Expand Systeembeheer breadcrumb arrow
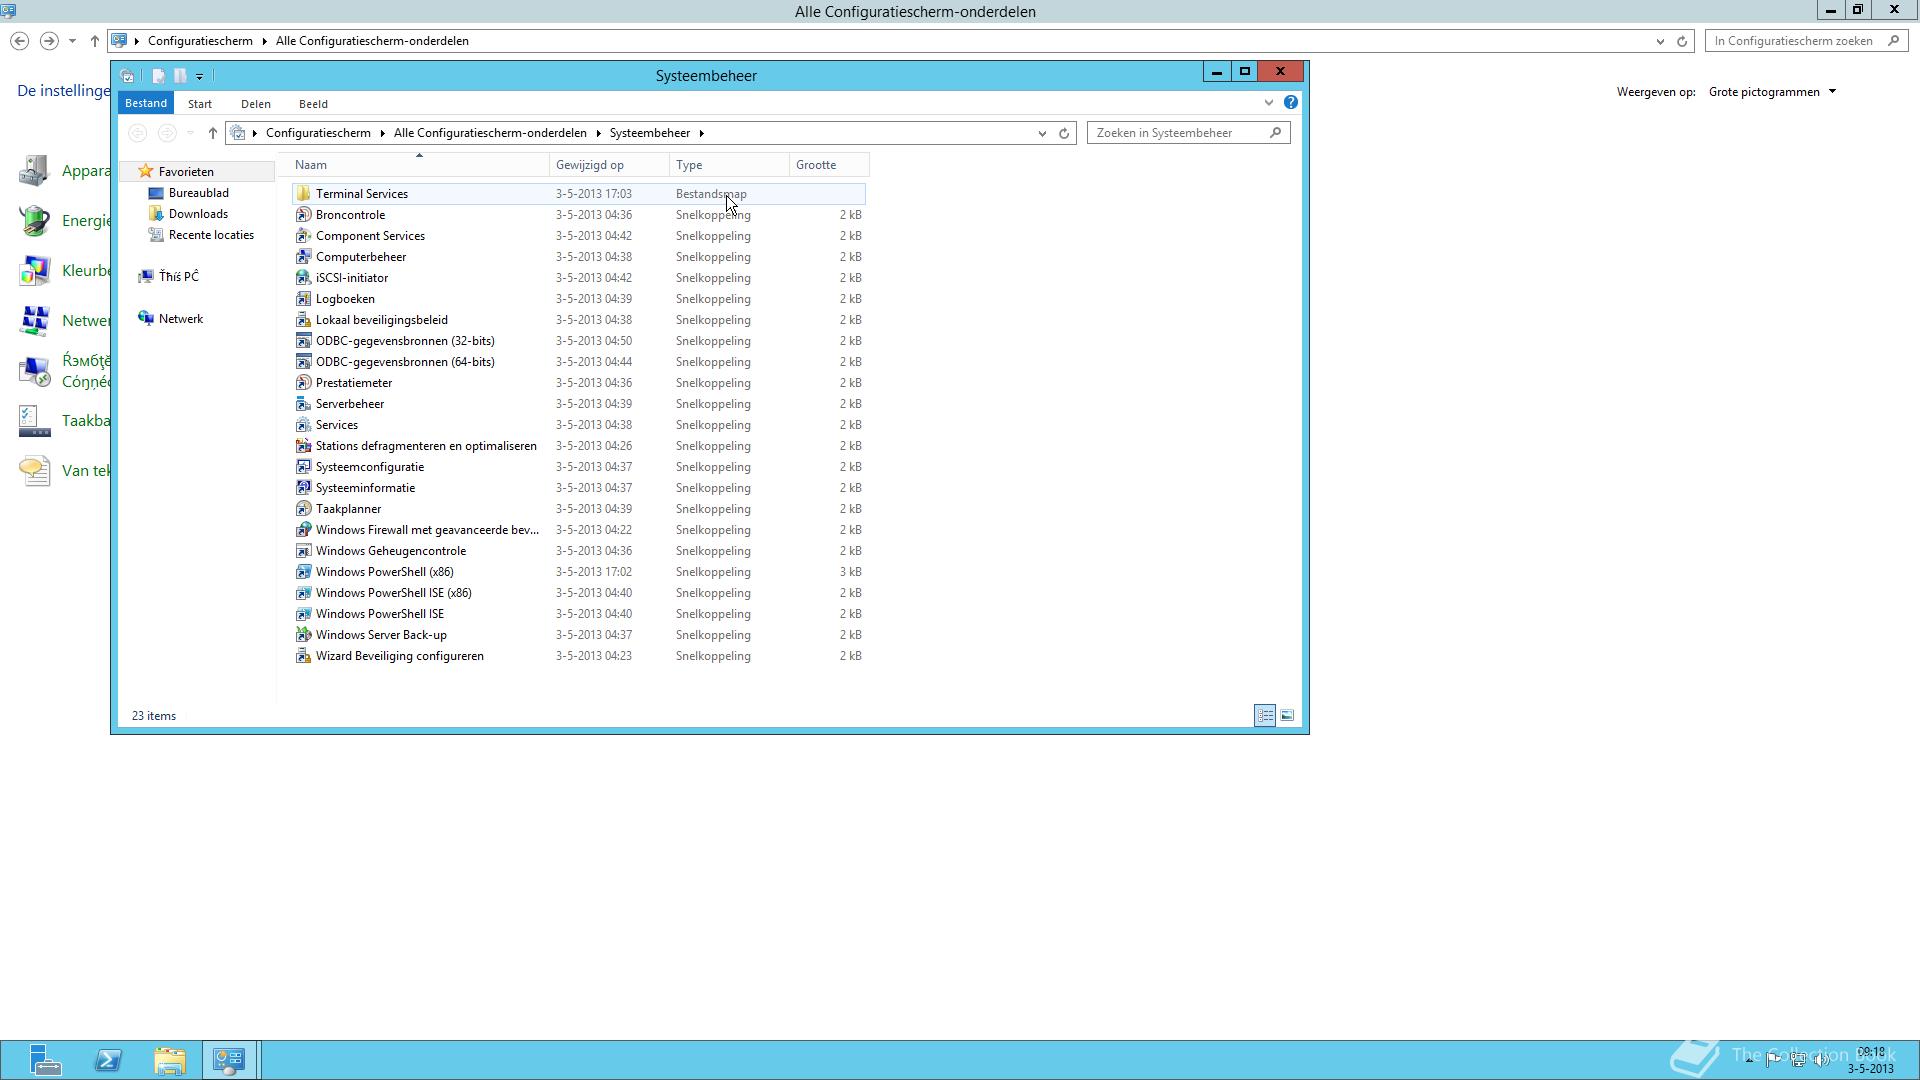 click(702, 133)
